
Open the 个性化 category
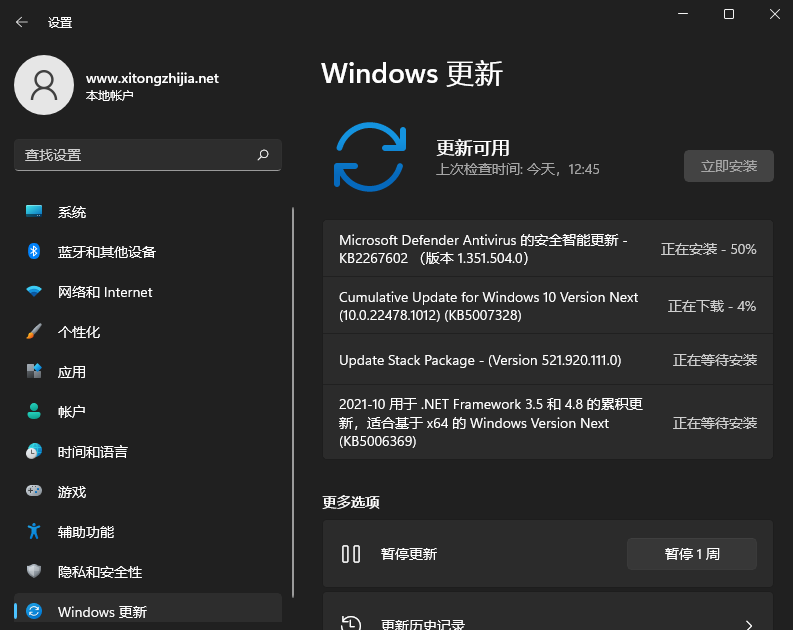click(x=148, y=332)
